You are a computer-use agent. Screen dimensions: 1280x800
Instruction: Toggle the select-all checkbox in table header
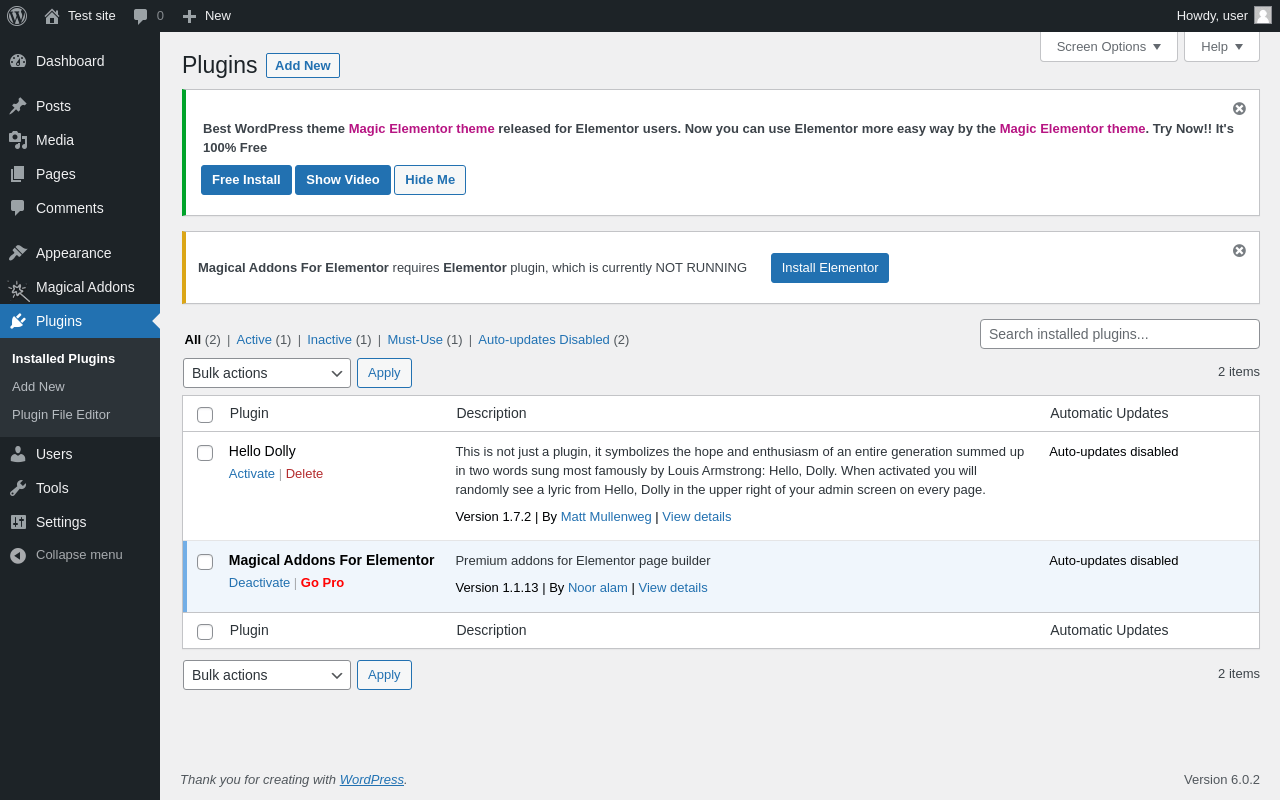205,415
